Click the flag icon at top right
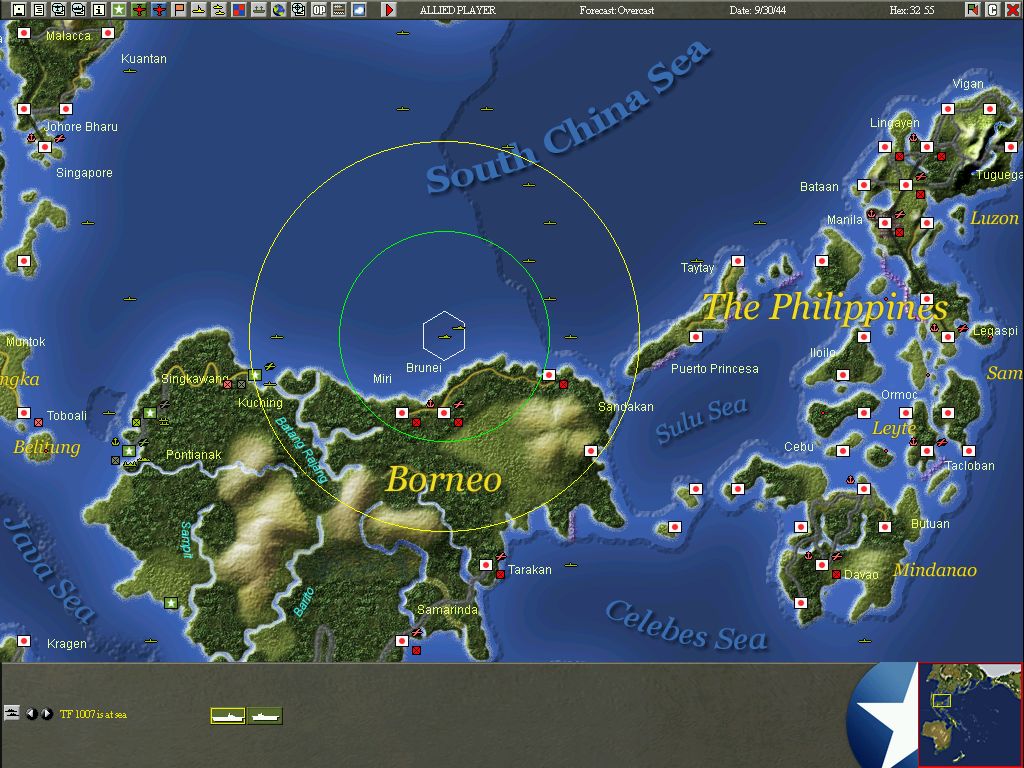Screen dimensions: 1024x768 point(973,9)
